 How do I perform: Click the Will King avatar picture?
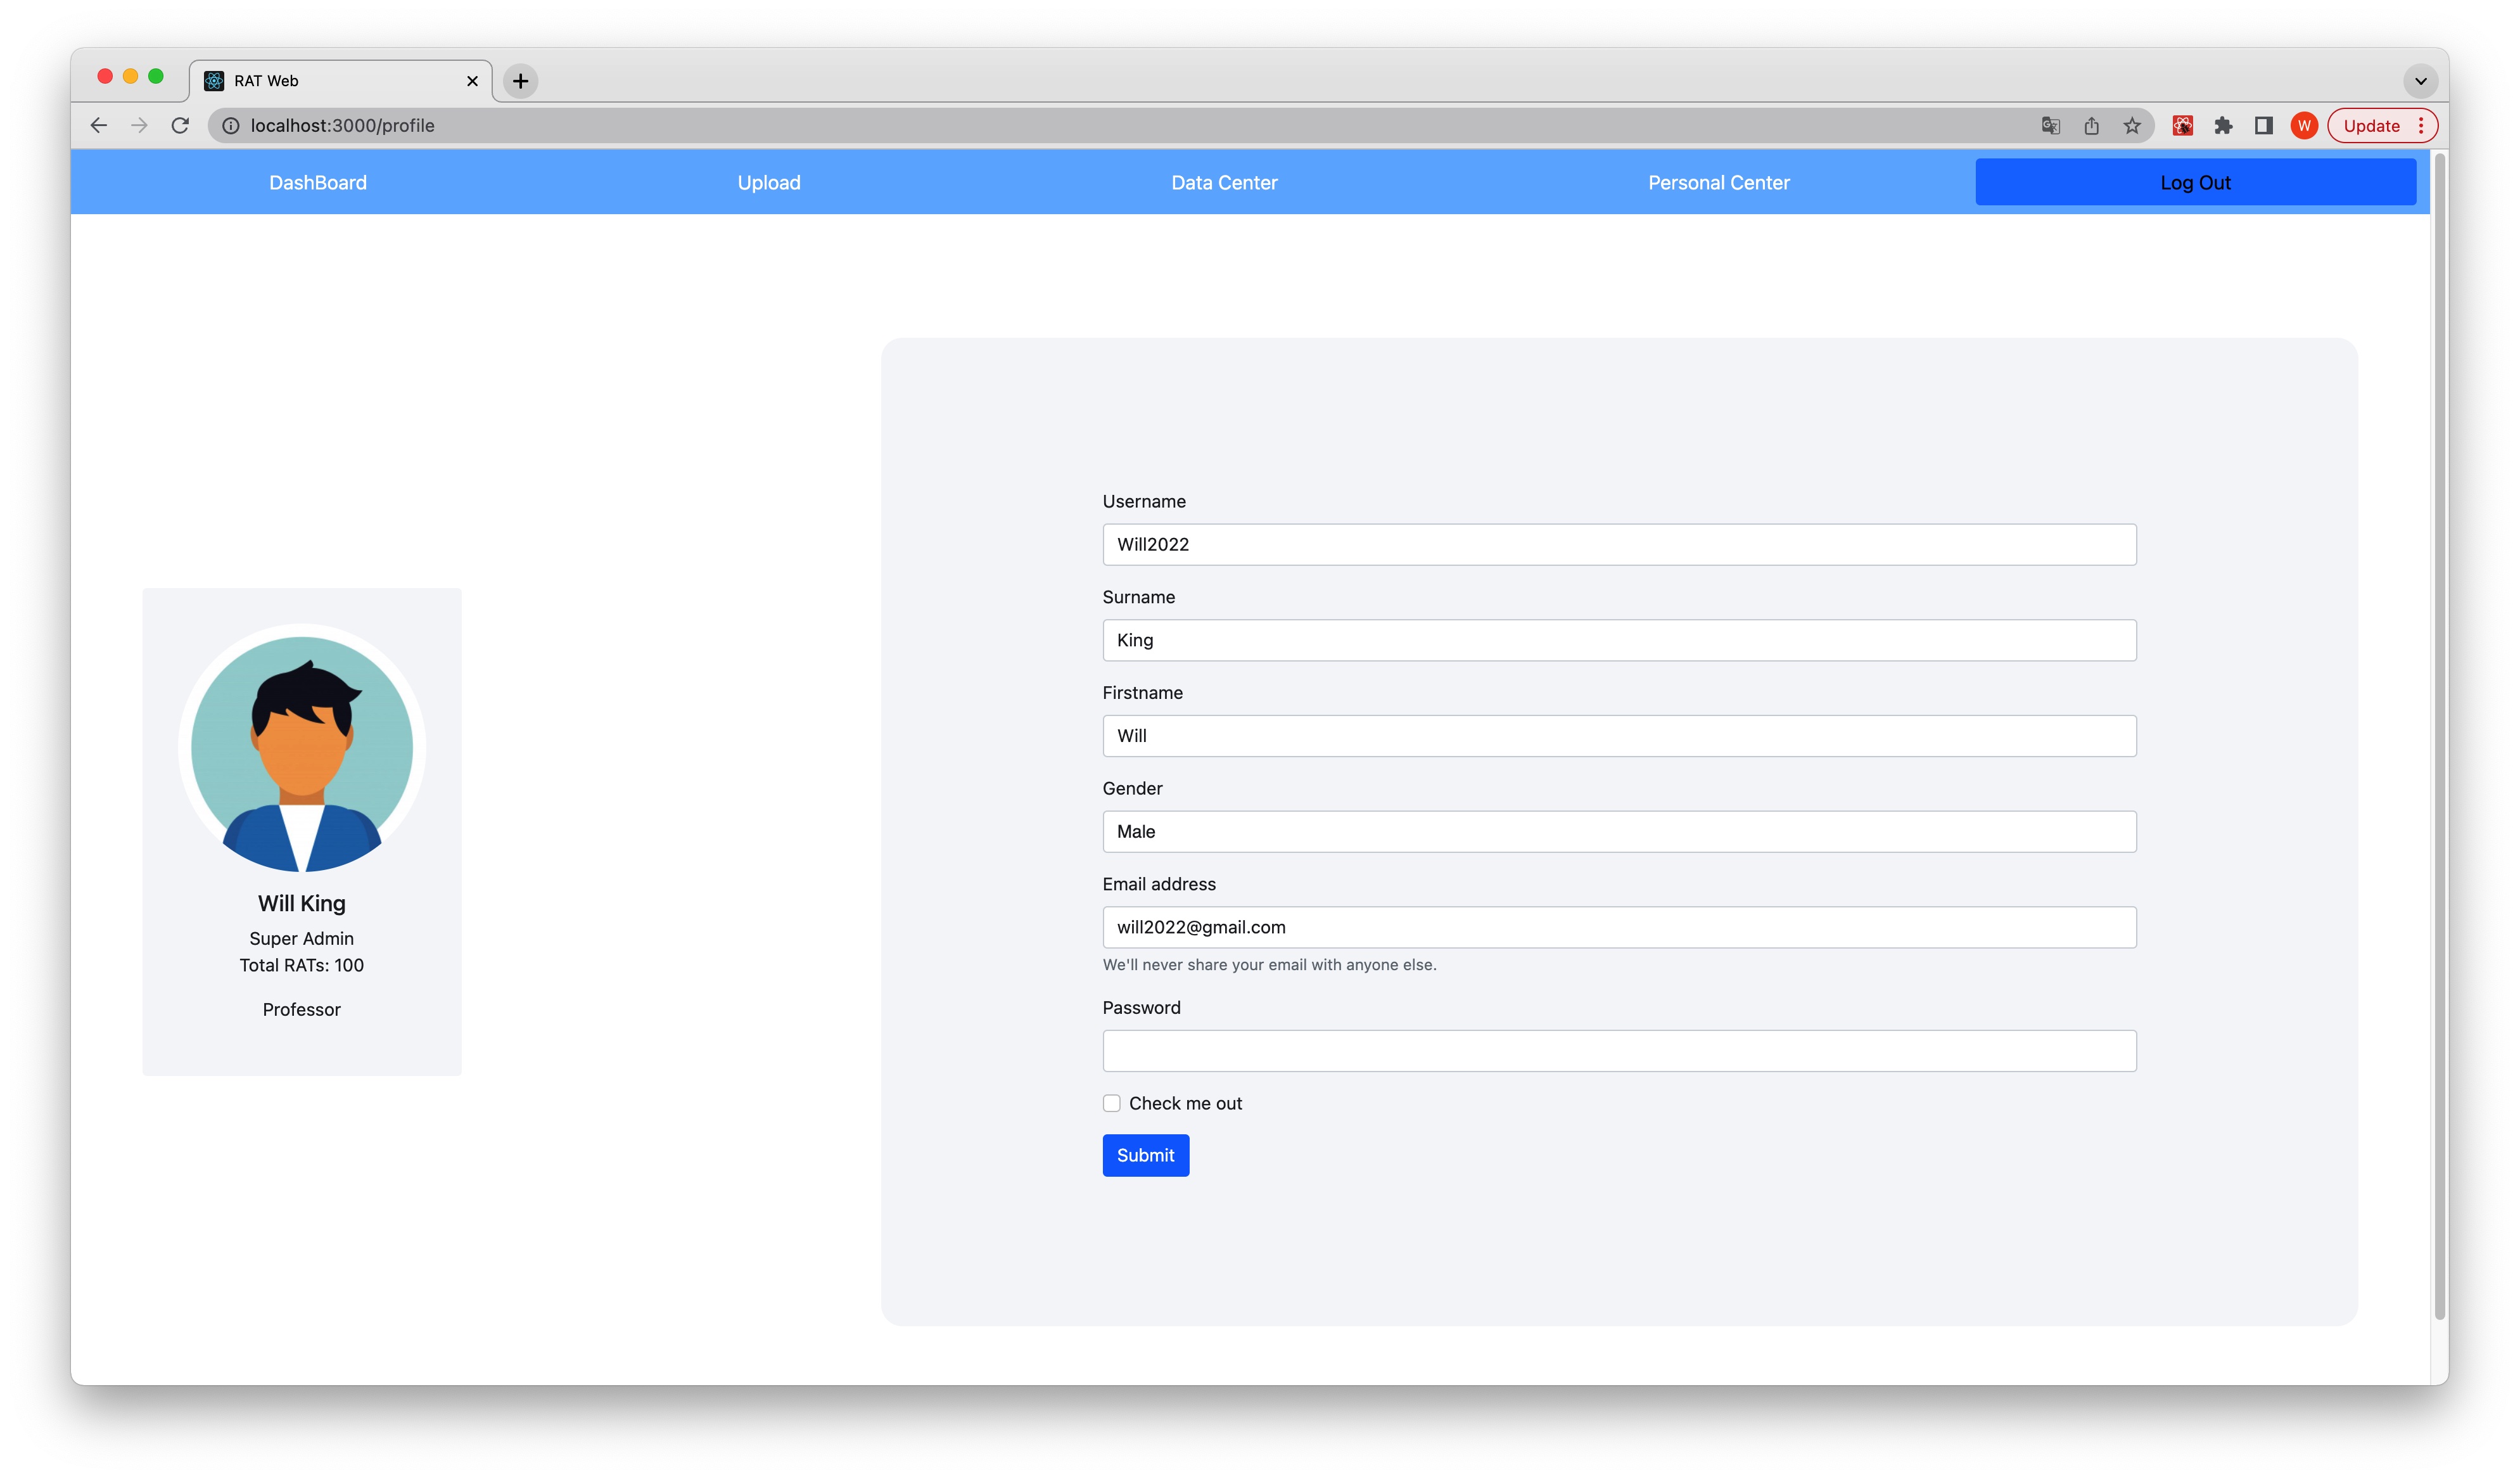302,749
